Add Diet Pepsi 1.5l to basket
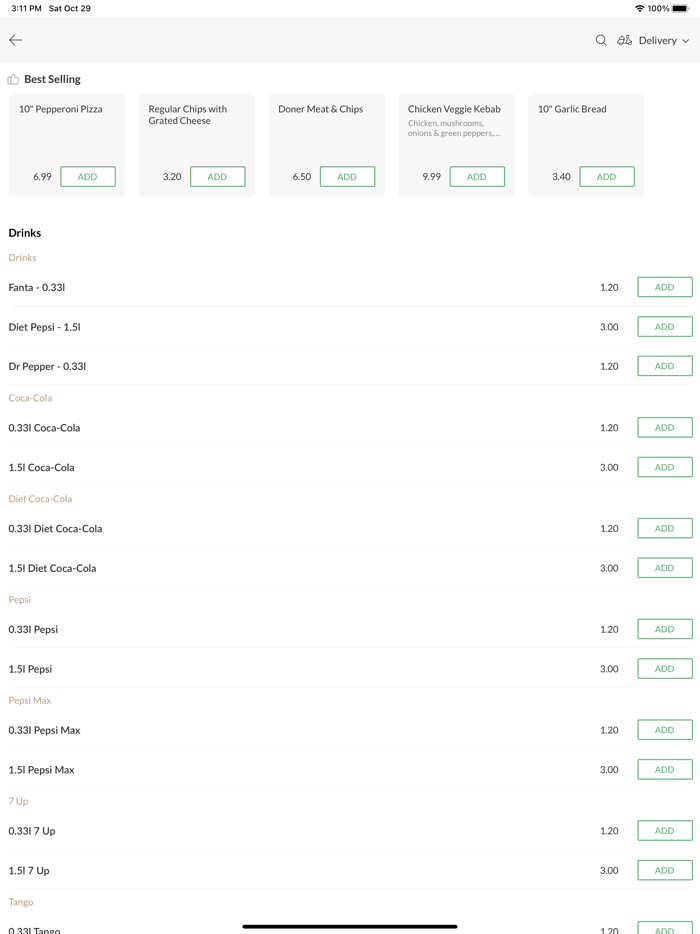 [664, 327]
